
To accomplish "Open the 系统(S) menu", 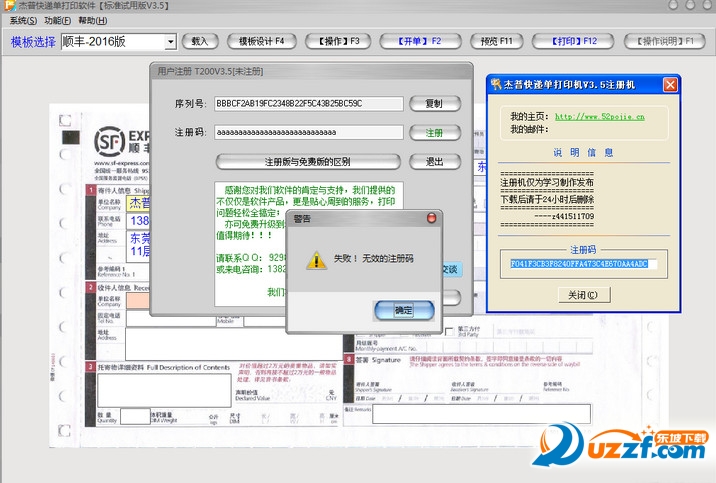I will click(x=23, y=21).
